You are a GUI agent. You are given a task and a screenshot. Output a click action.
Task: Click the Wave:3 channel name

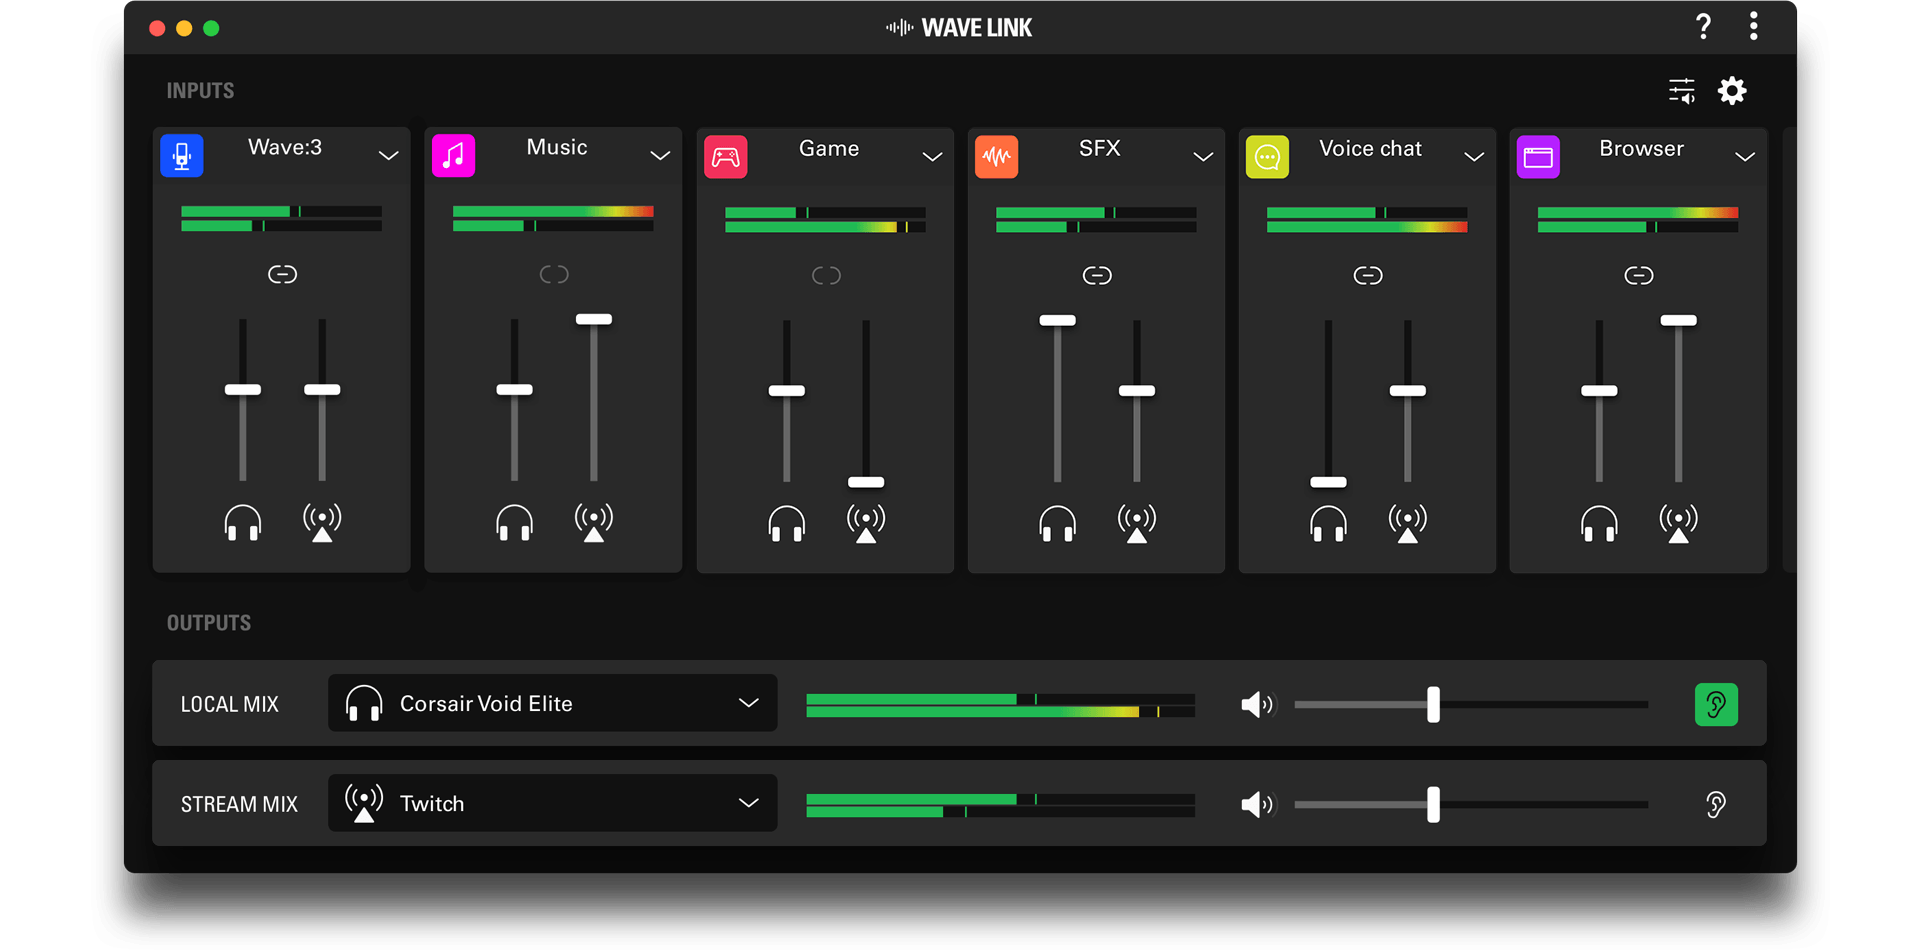click(285, 147)
